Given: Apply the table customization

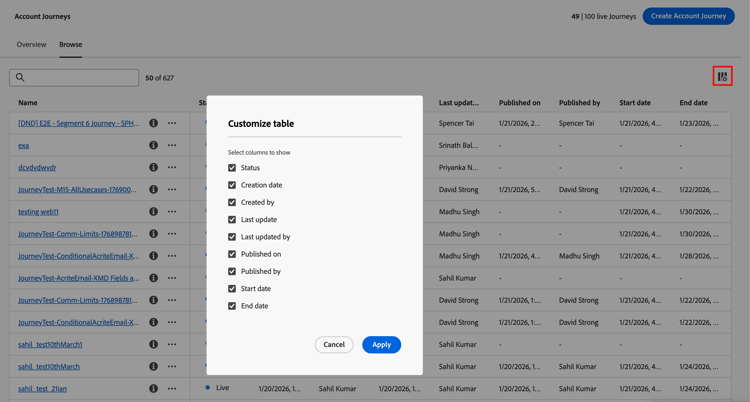Looking at the screenshot, I should tap(382, 345).
